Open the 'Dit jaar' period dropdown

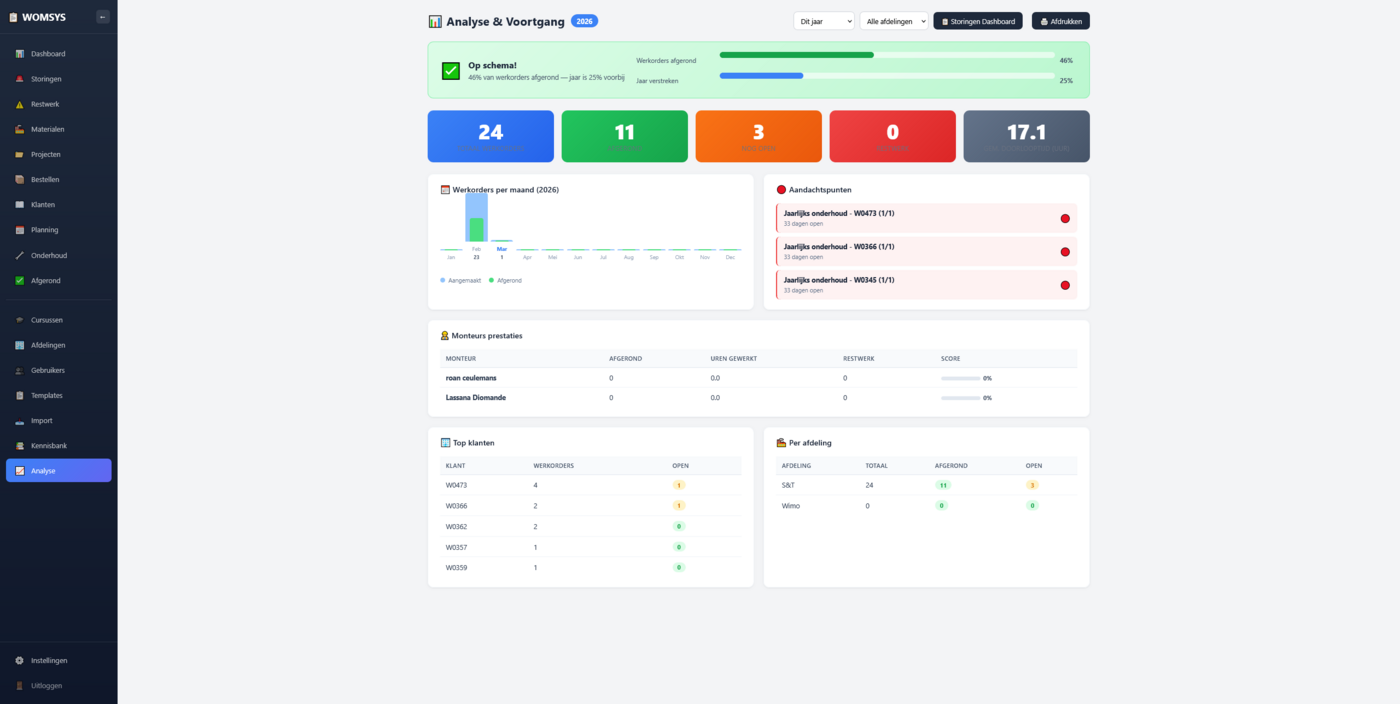point(823,20)
